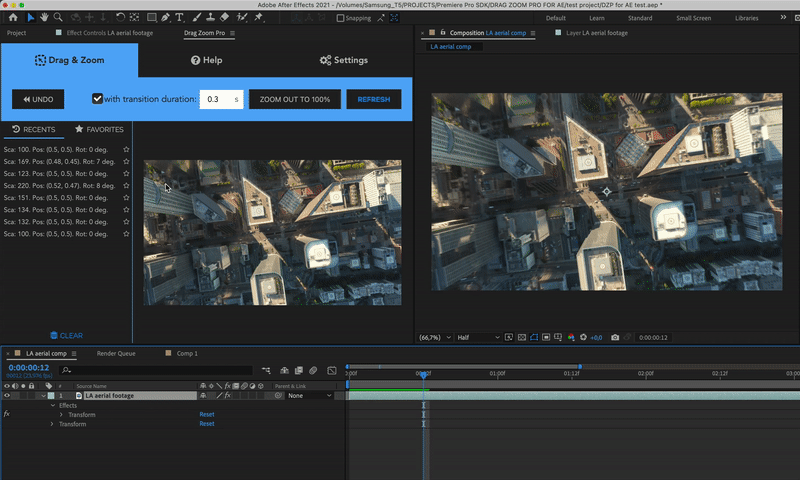The image size is (800, 480).
Task: Select the Type text tool
Action: (x=179, y=17)
